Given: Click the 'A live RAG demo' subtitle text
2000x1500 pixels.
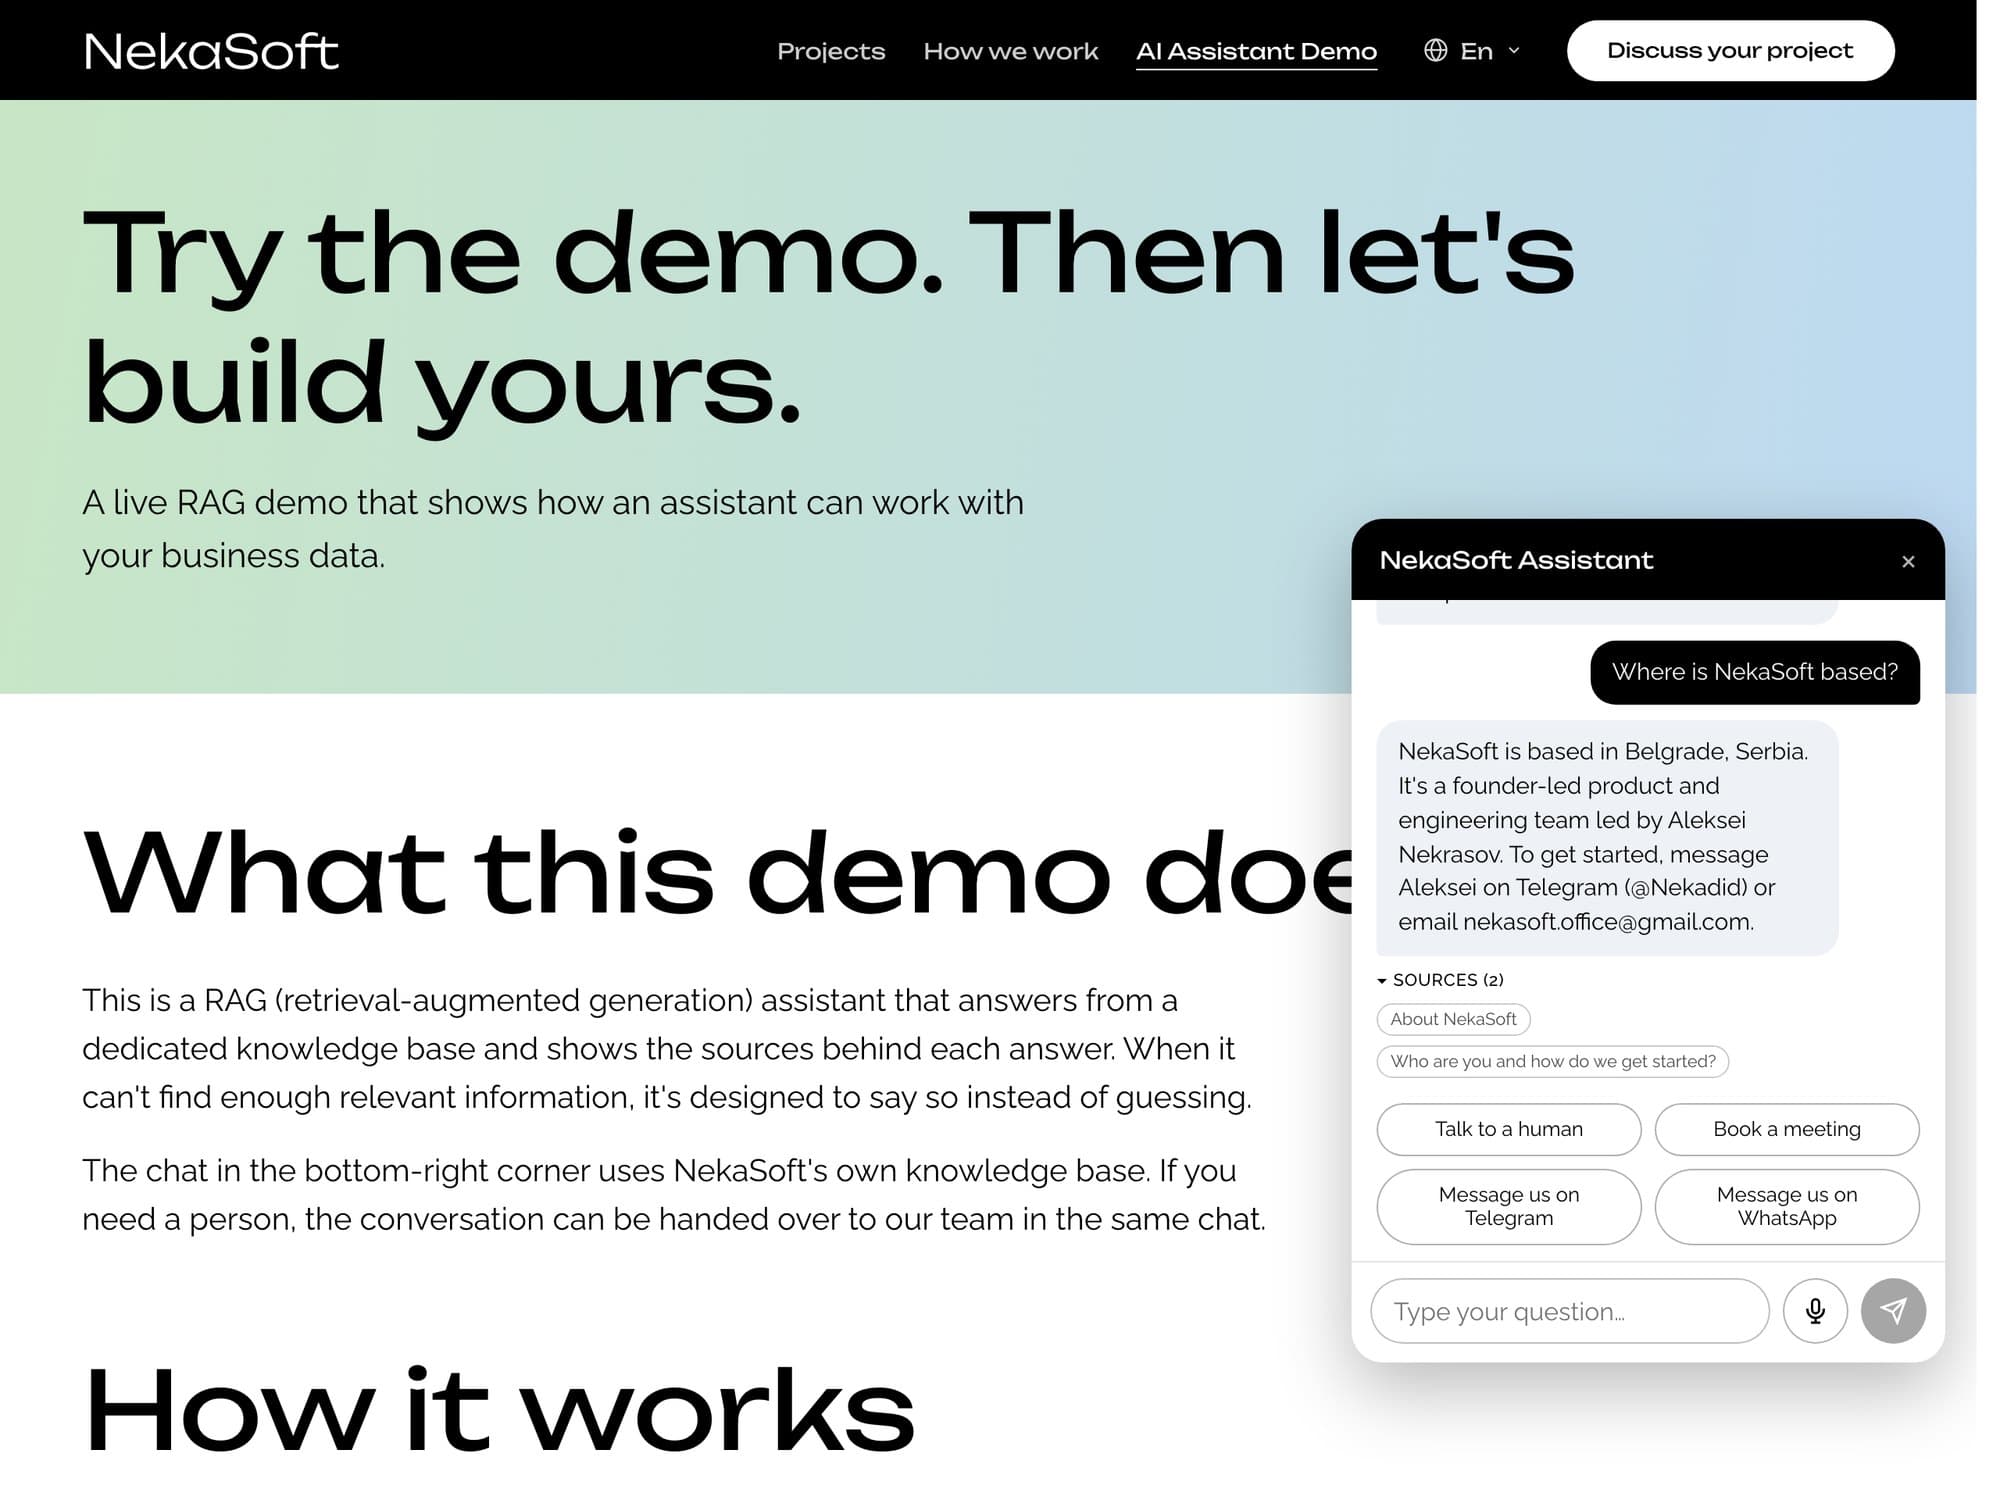Looking at the screenshot, I should pos(553,528).
